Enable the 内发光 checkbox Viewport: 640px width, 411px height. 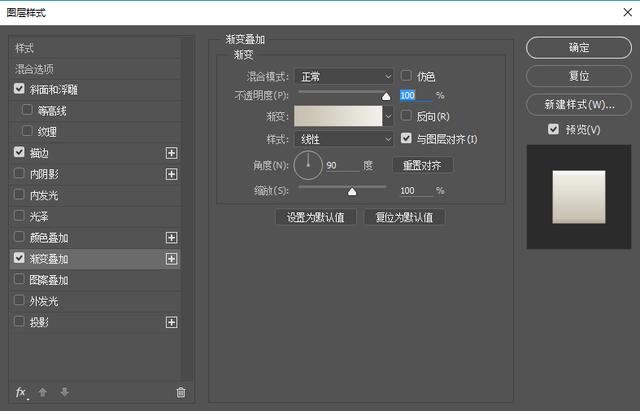[19, 194]
